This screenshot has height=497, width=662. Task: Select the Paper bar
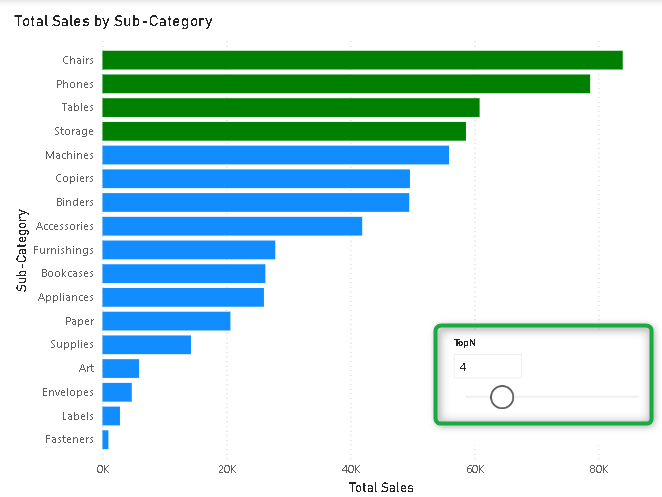coord(166,321)
